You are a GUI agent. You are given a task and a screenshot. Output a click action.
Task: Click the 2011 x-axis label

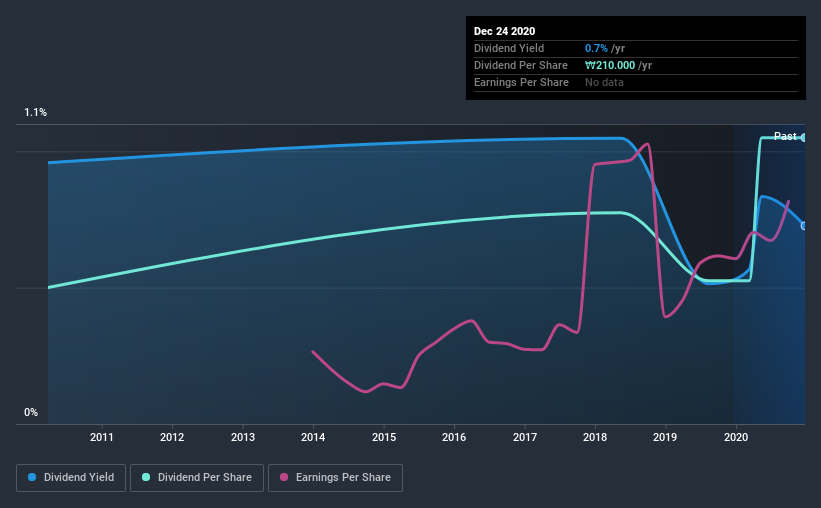[102, 437]
